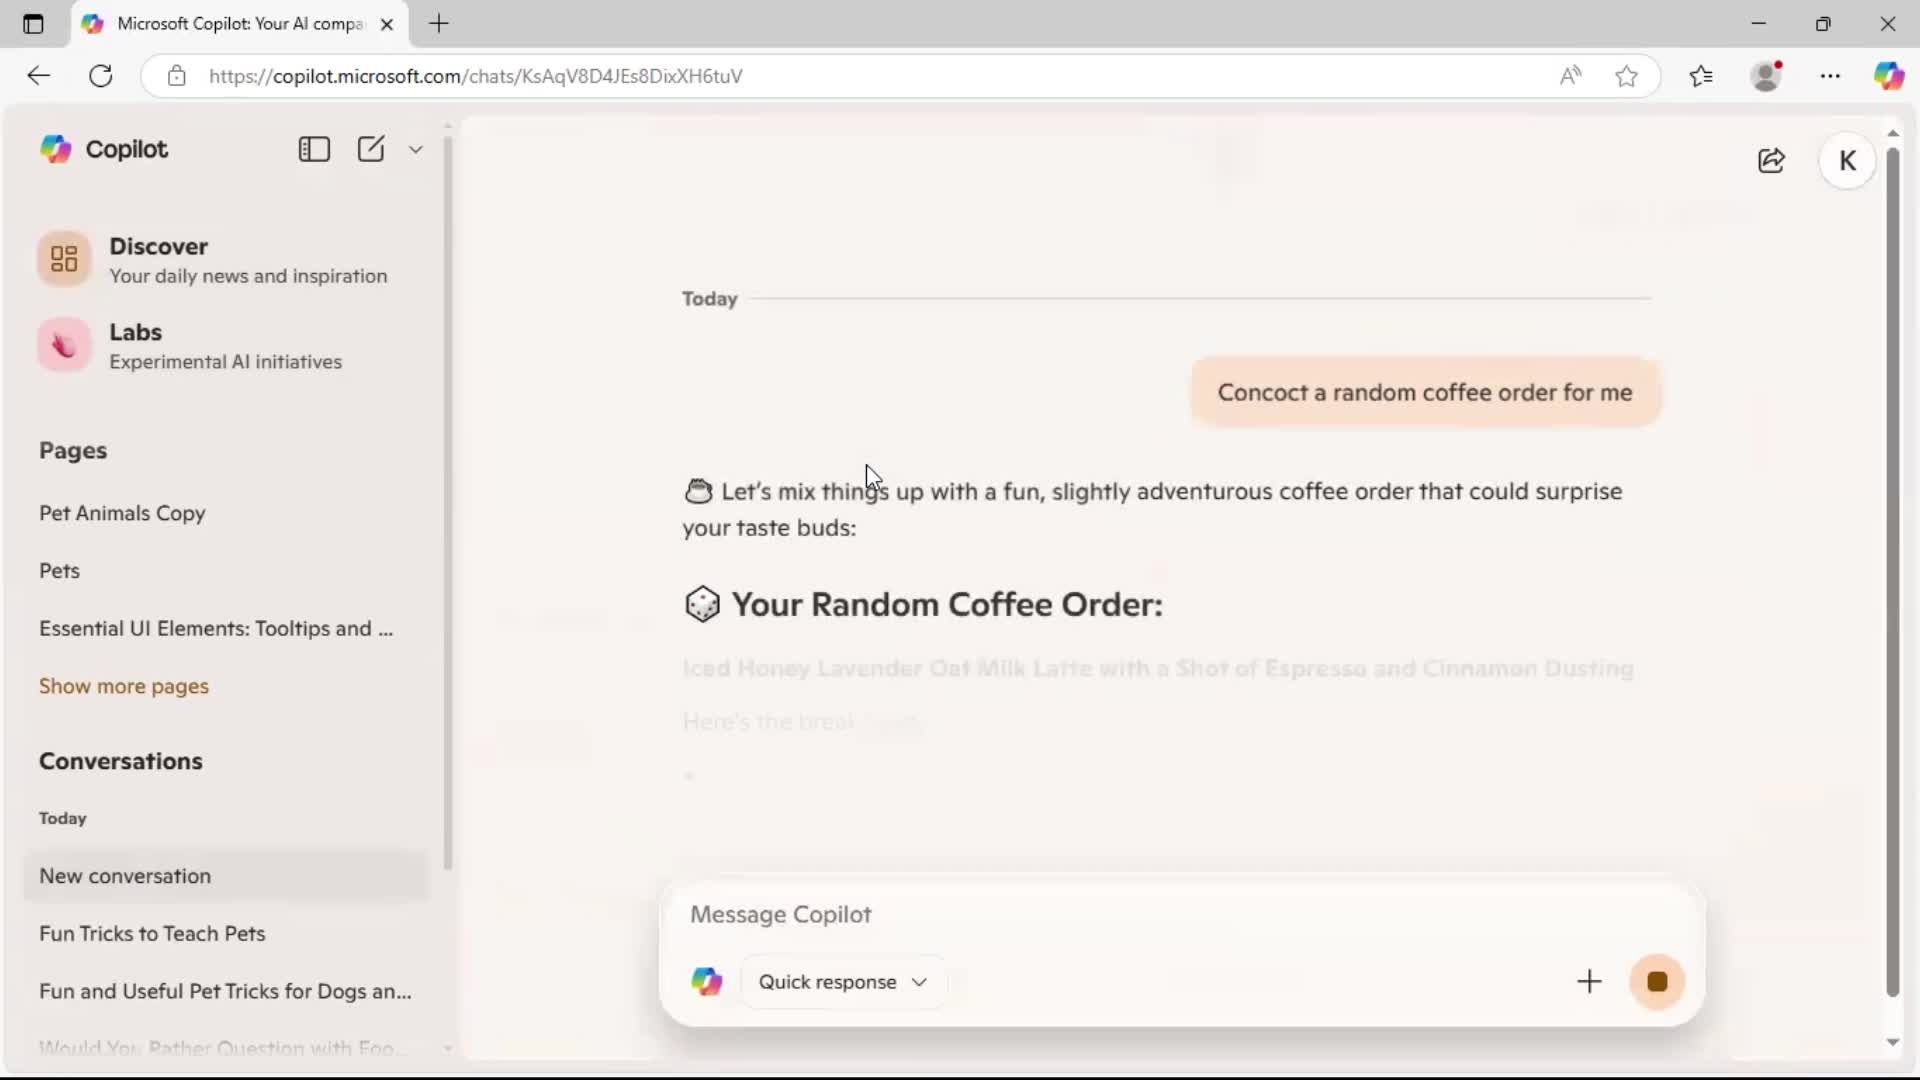Share the conversation via share icon
1920x1080 pixels.
pyautogui.click(x=1771, y=161)
